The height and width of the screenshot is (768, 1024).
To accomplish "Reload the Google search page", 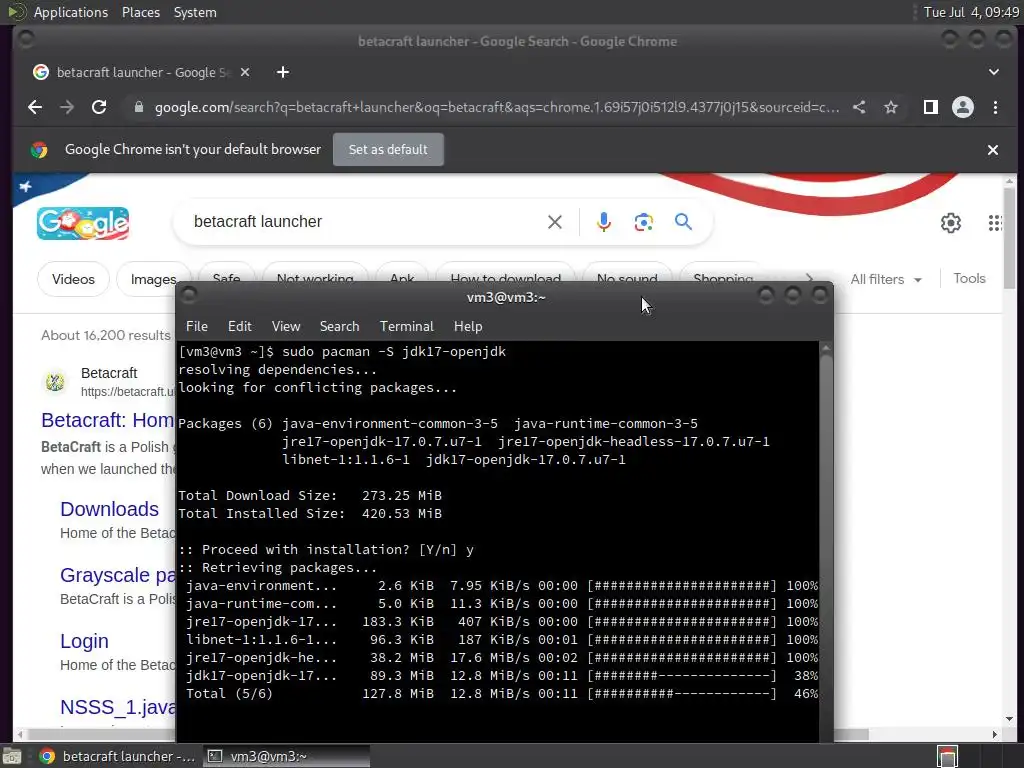I will coord(99,107).
